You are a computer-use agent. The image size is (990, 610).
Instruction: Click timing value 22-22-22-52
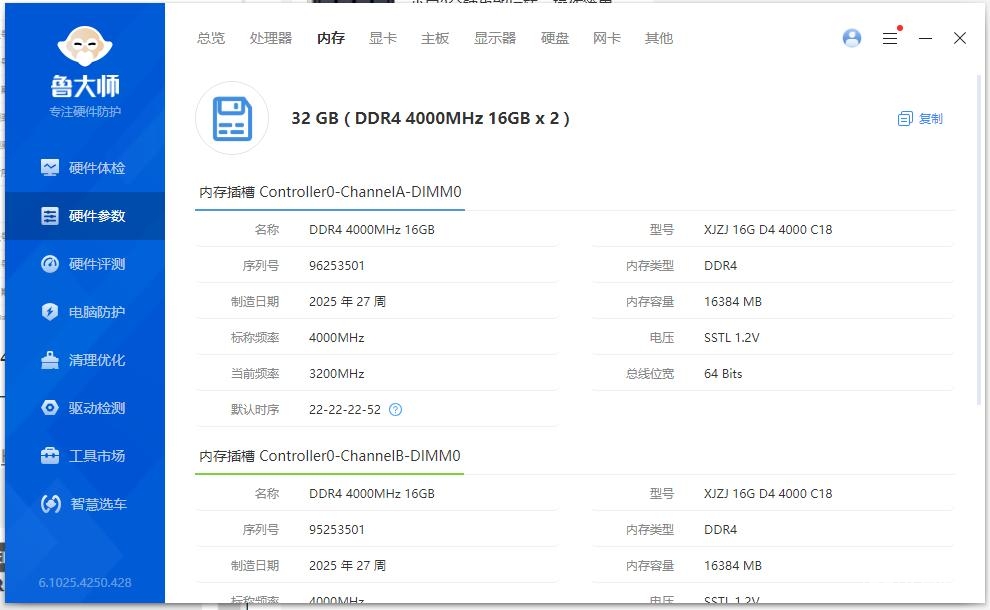click(345, 410)
